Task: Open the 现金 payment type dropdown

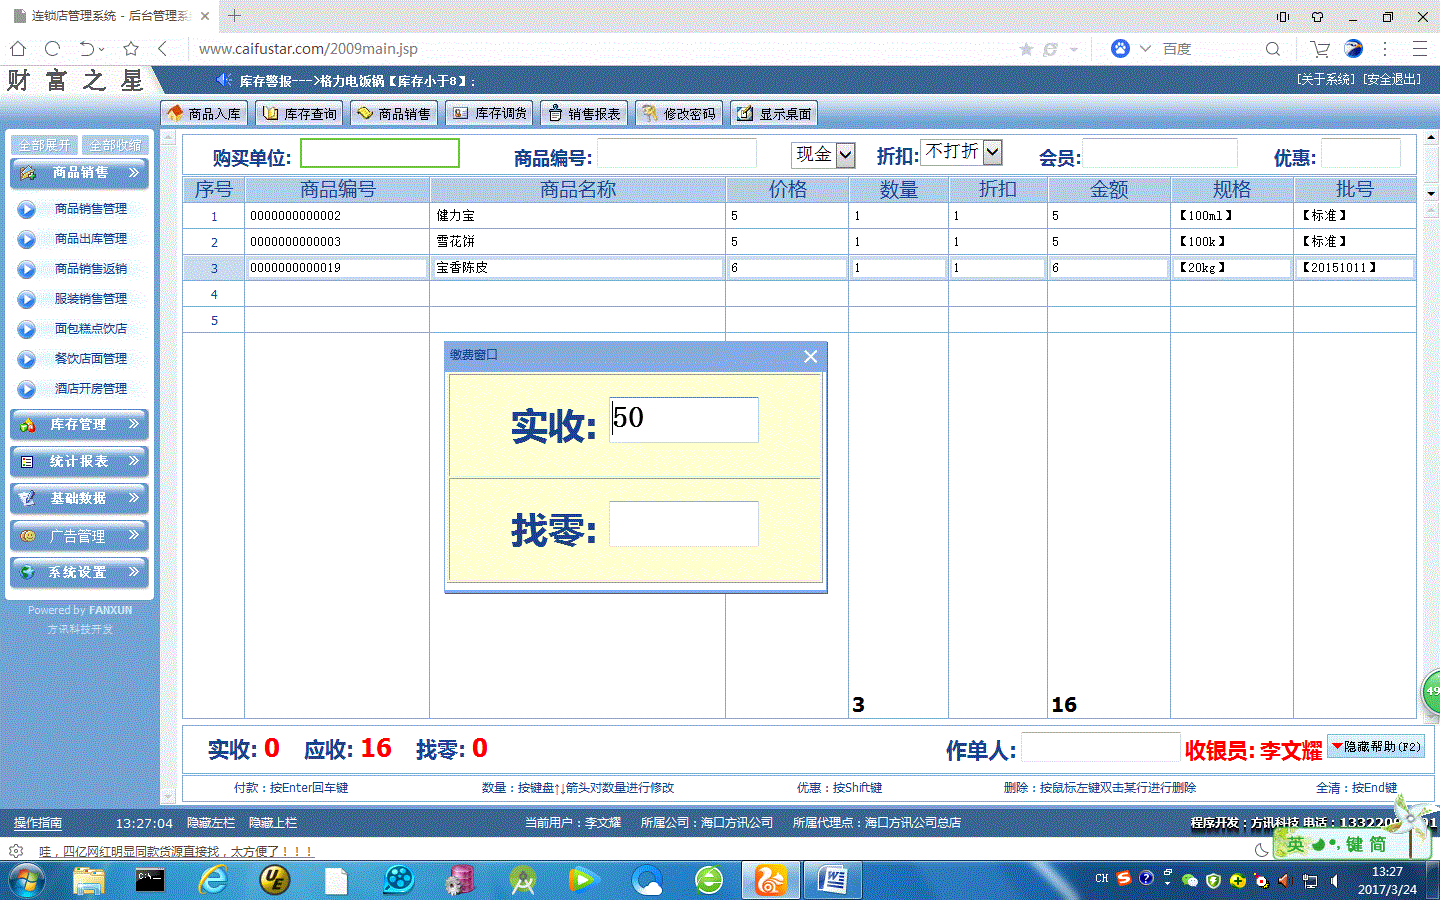Action: (845, 155)
